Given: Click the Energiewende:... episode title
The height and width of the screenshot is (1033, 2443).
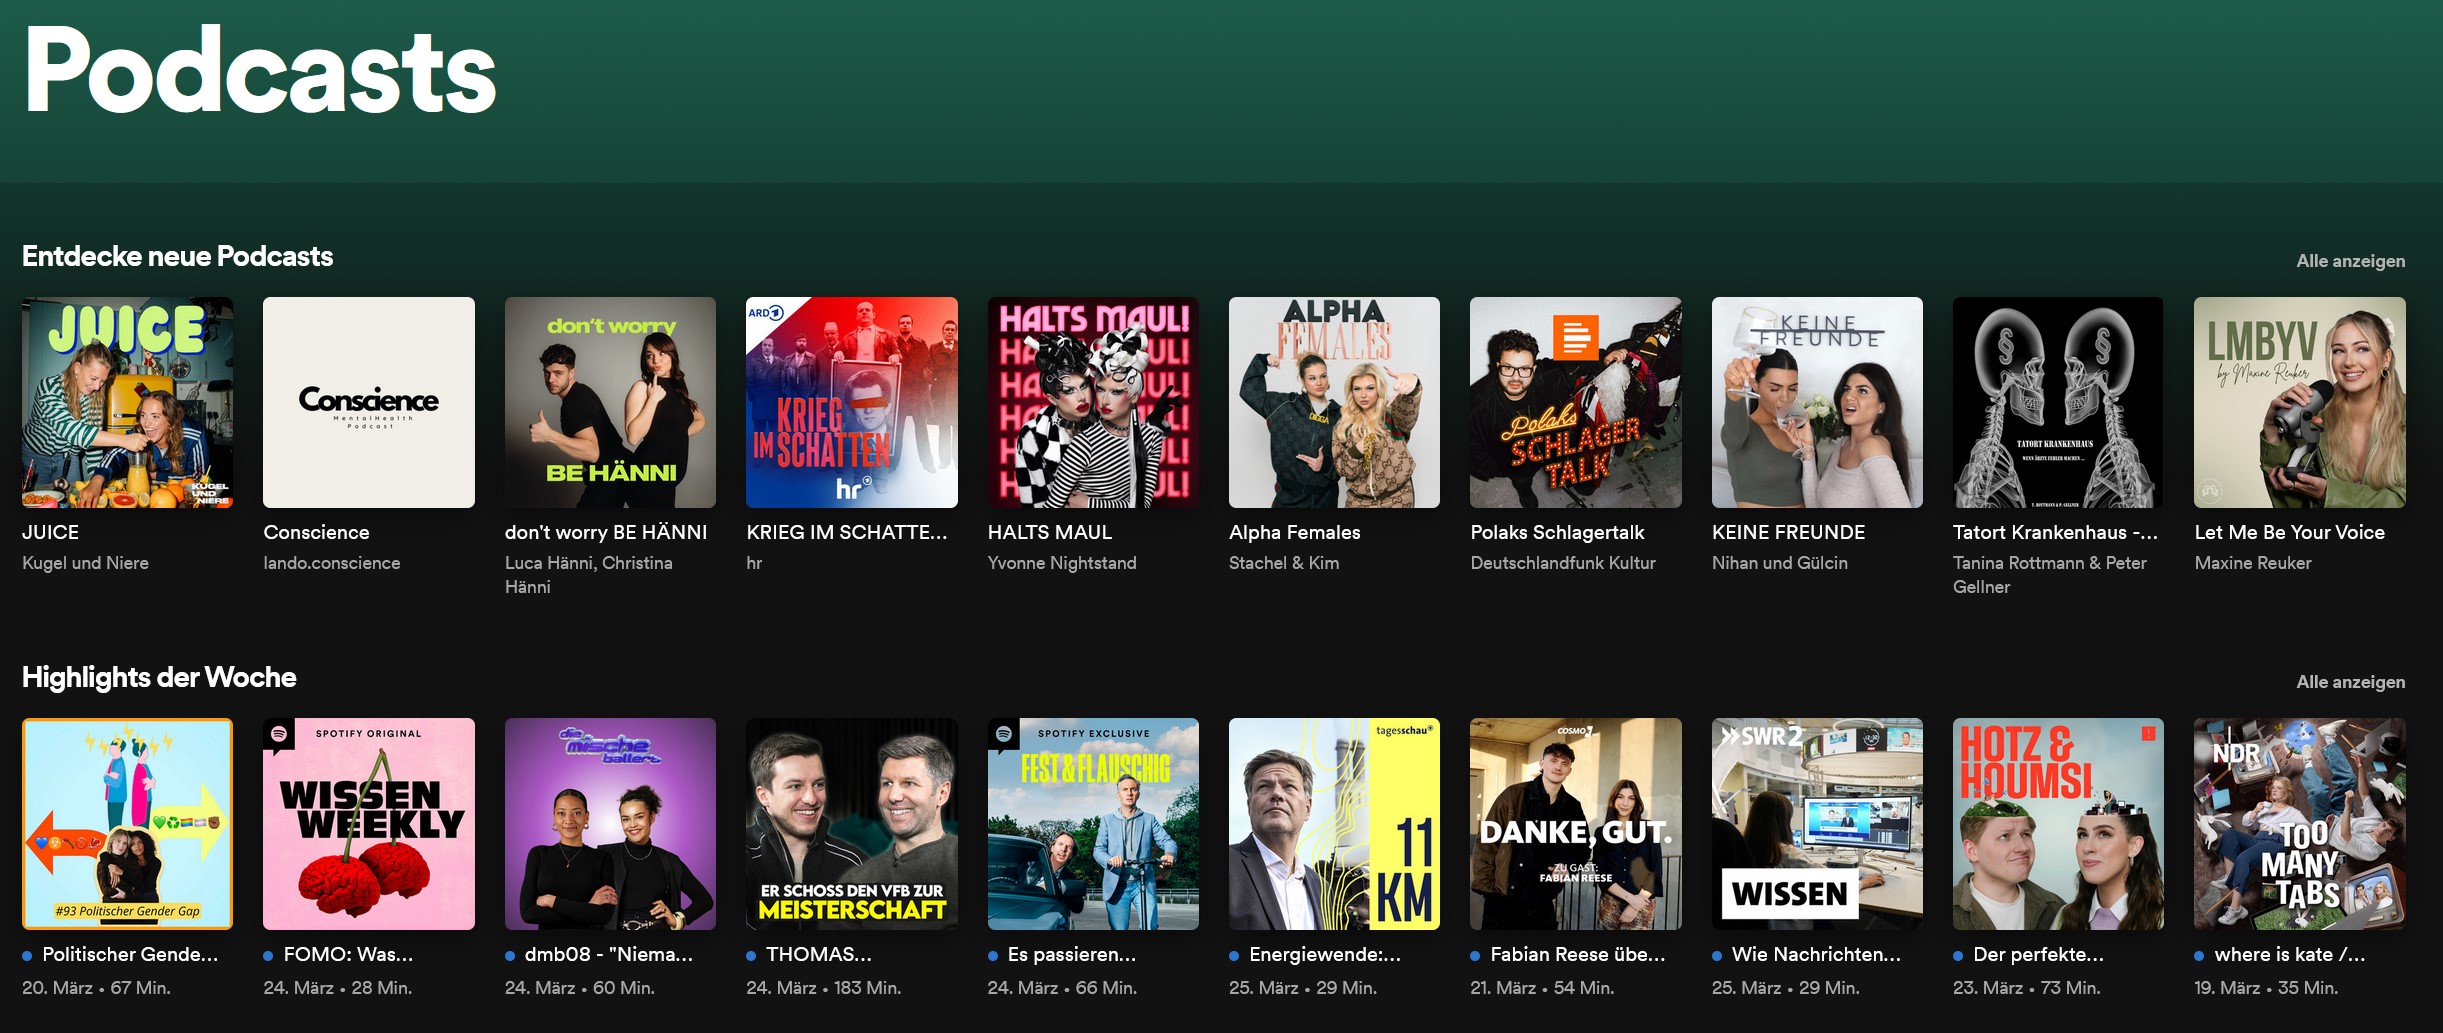Looking at the screenshot, I should [x=1325, y=955].
